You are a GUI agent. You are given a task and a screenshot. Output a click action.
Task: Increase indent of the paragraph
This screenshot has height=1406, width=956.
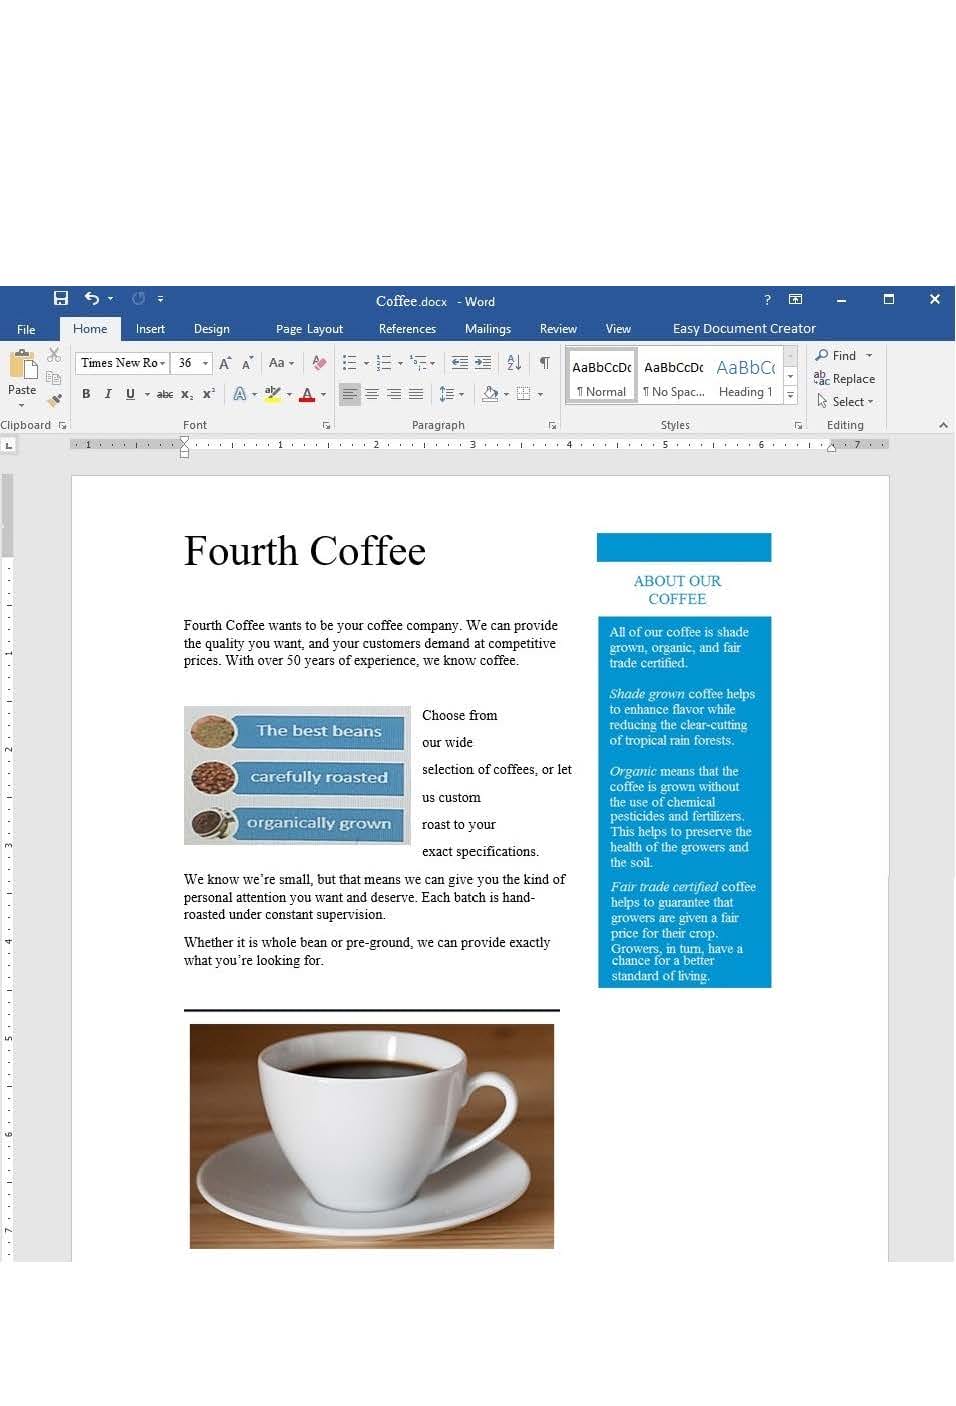click(x=483, y=363)
